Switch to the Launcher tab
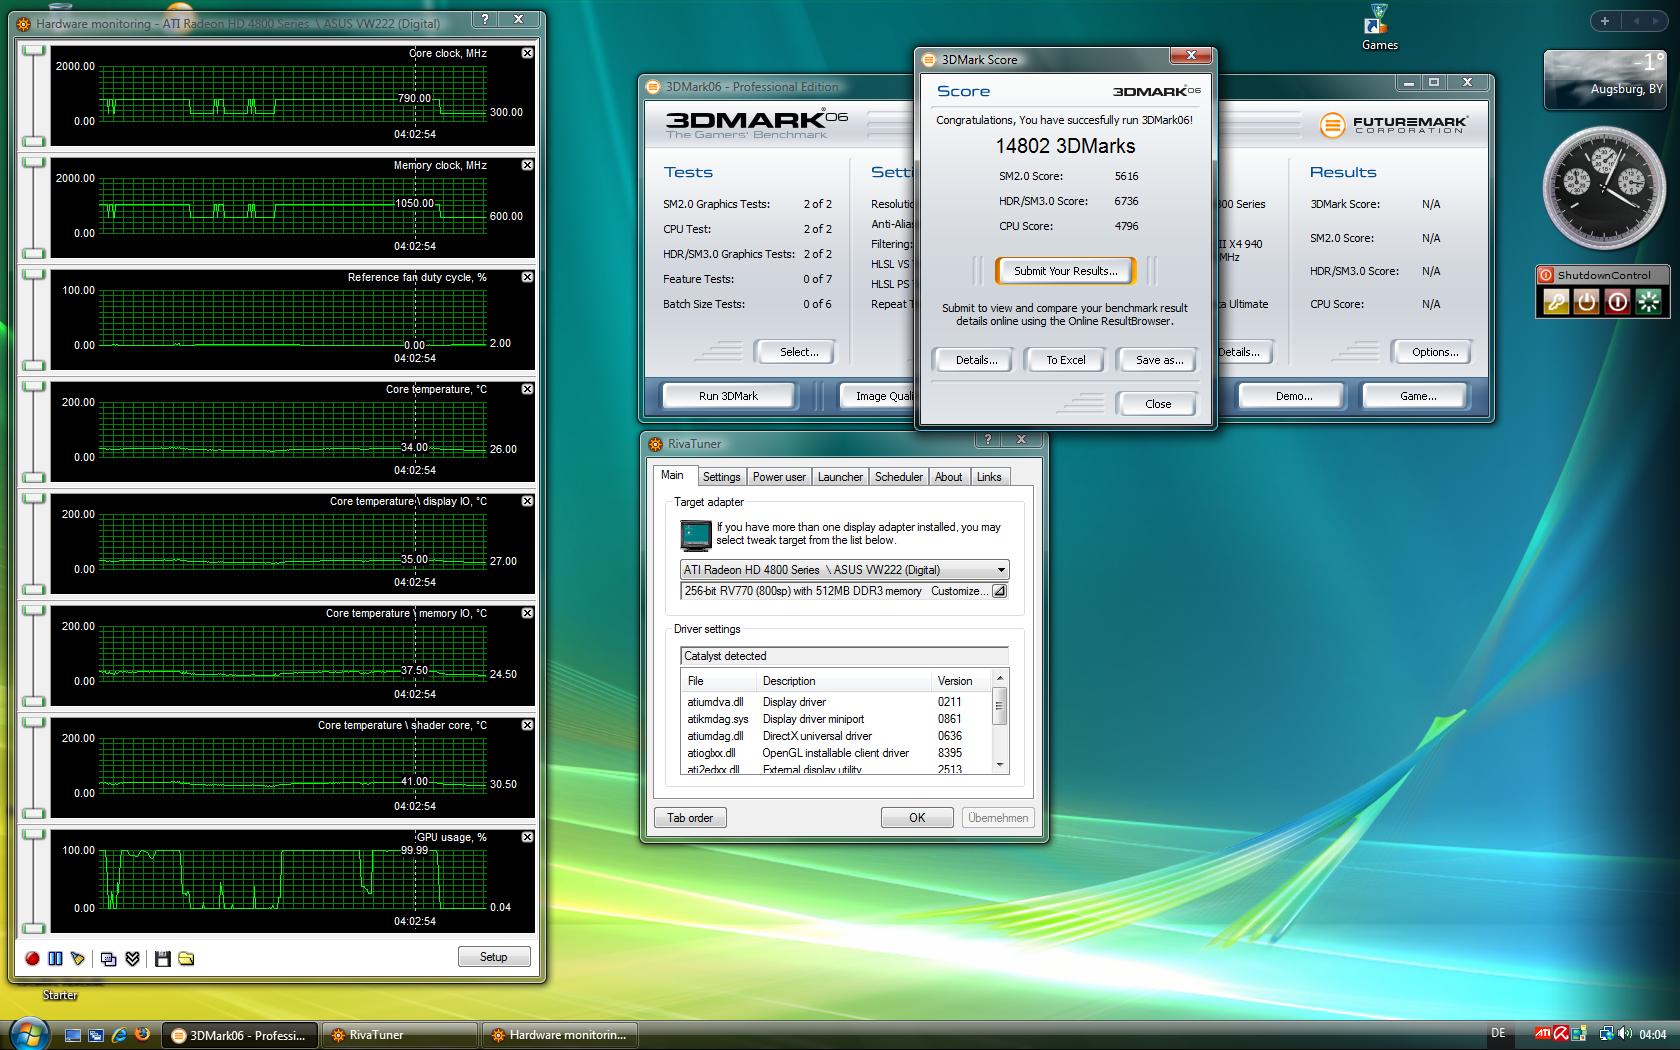The height and width of the screenshot is (1050, 1680). coord(840,477)
